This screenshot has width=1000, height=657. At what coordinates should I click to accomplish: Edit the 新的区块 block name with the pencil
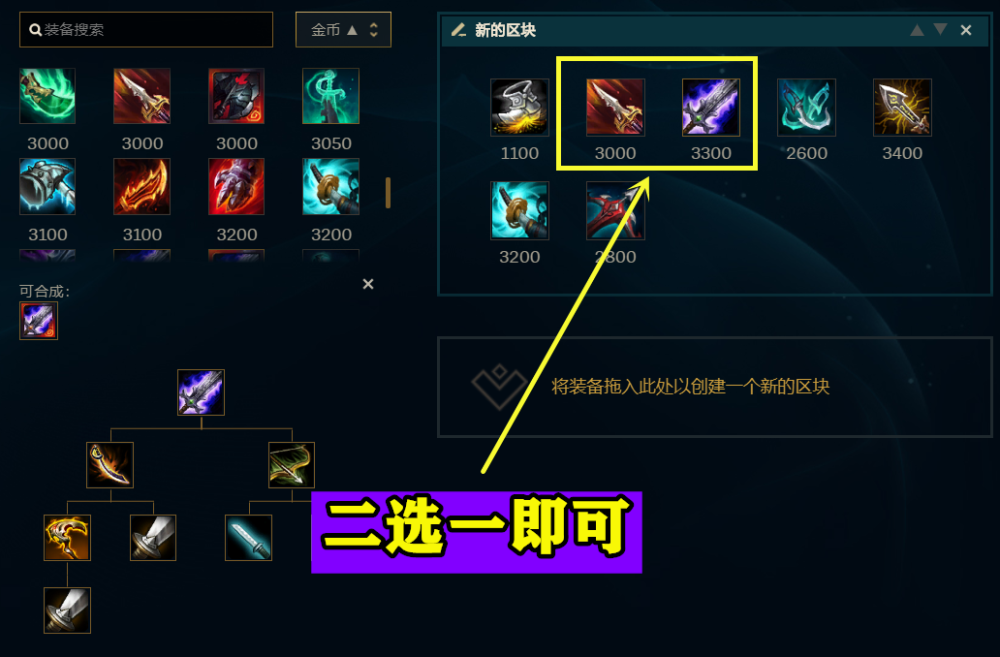pyautogui.click(x=459, y=30)
